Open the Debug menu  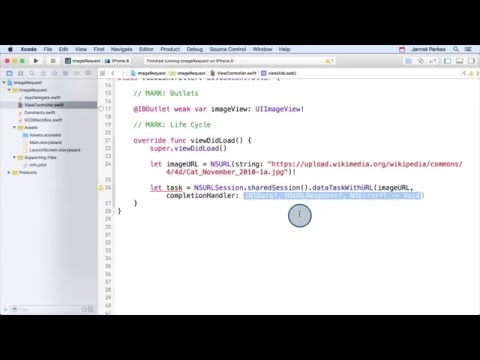(x=195, y=49)
